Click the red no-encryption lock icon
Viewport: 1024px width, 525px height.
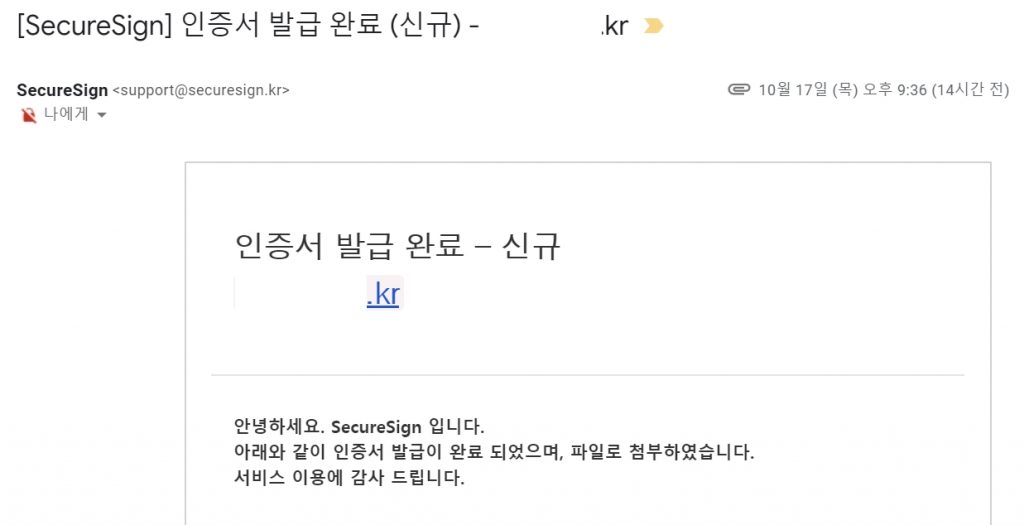(29, 116)
